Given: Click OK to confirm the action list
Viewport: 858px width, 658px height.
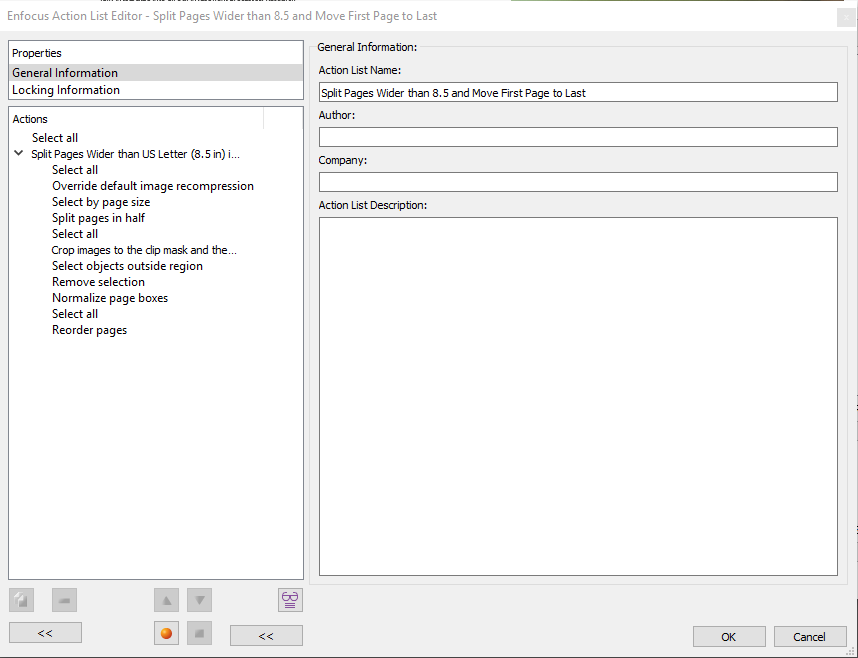Looking at the screenshot, I should pos(729,637).
